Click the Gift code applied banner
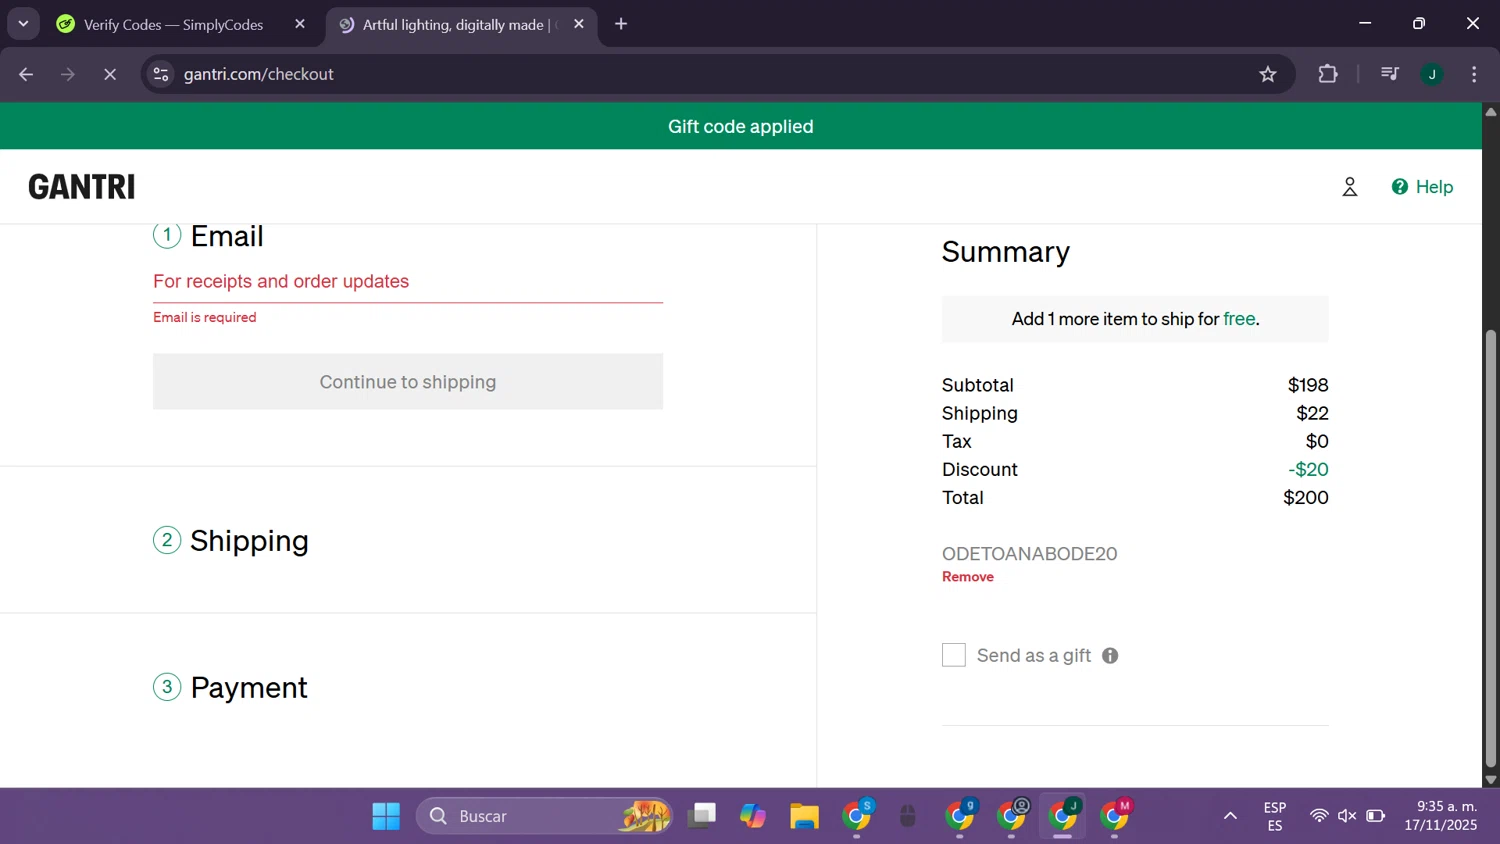 coord(741,126)
